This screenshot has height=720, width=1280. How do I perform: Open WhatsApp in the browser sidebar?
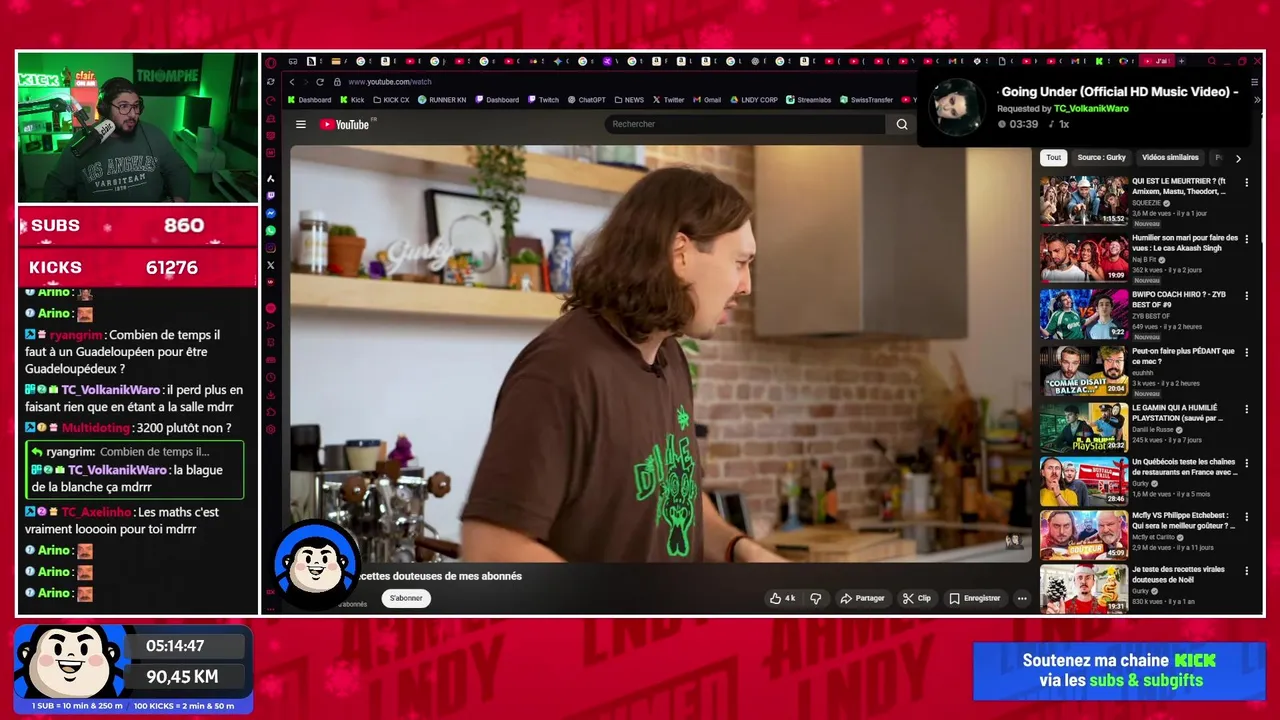(x=271, y=230)
